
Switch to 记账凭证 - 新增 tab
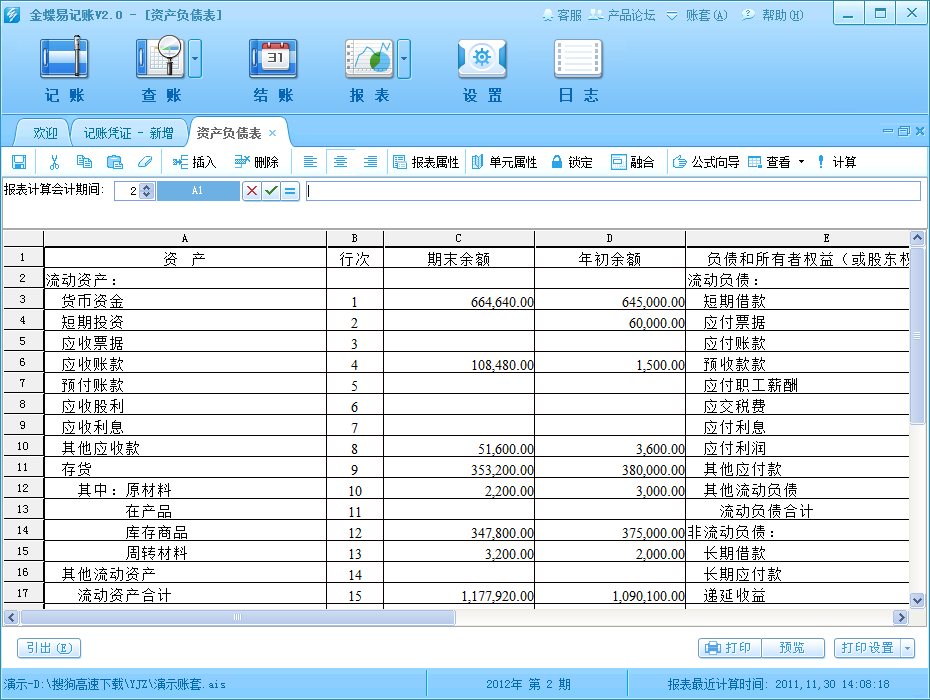128,133
